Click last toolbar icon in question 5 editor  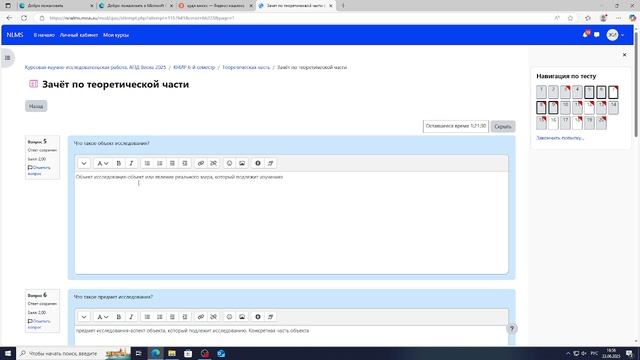pyautogui.click(x=270, y=163)
